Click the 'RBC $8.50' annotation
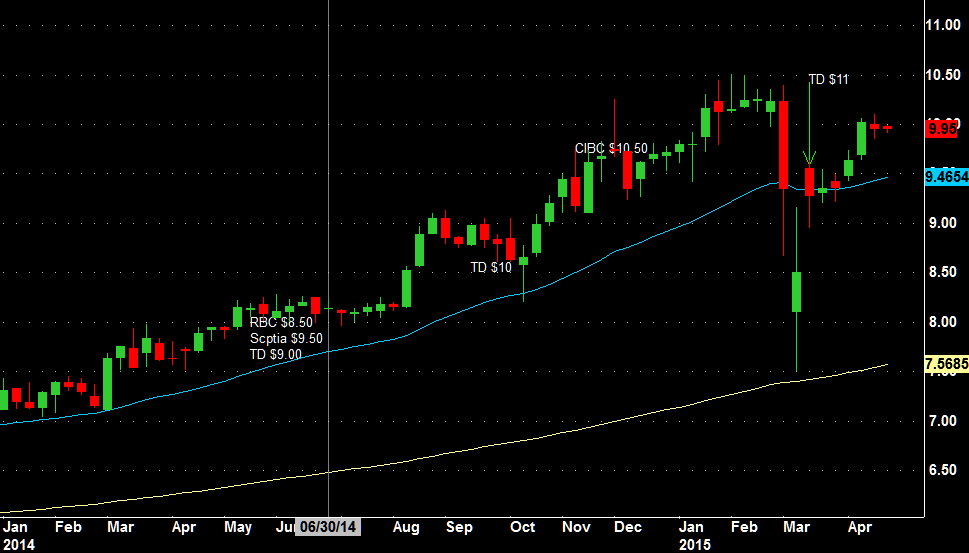This screenshot has width=969, height=553. pyautogui.click(x=281, y=323)
